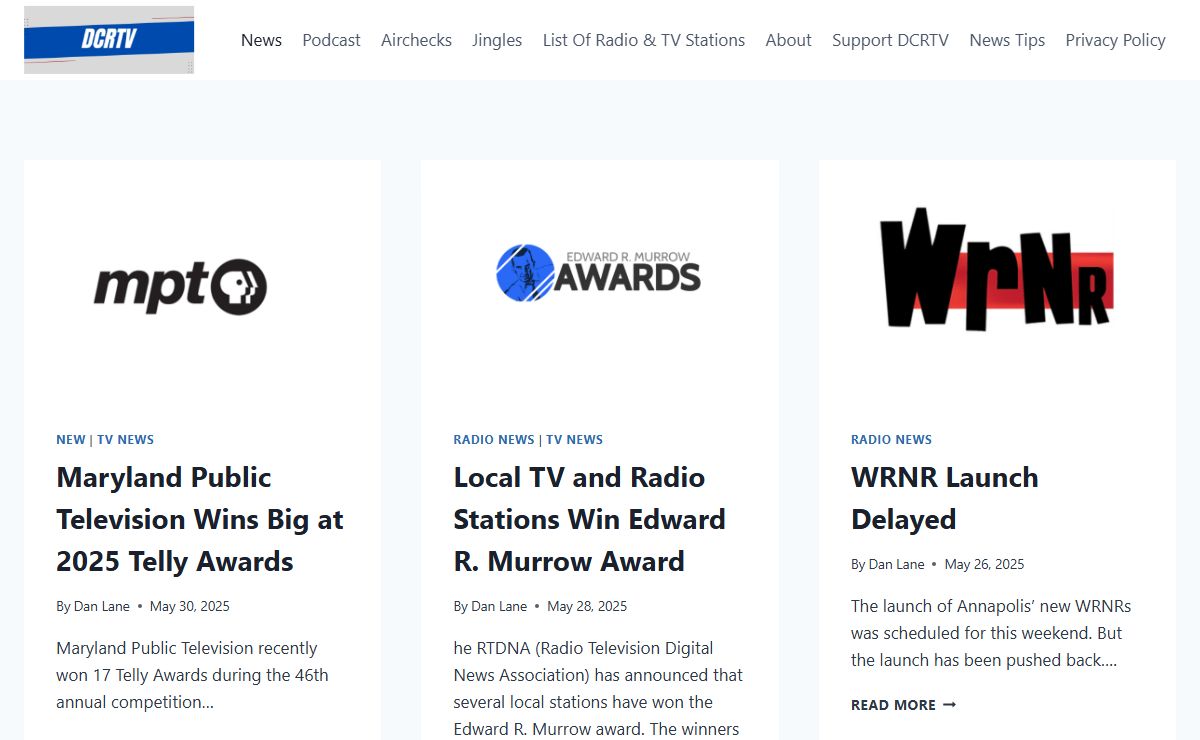Screen dimensions: 1200x740
Task: Open the Jingles menu item
Action: click(x=497, y=40)
